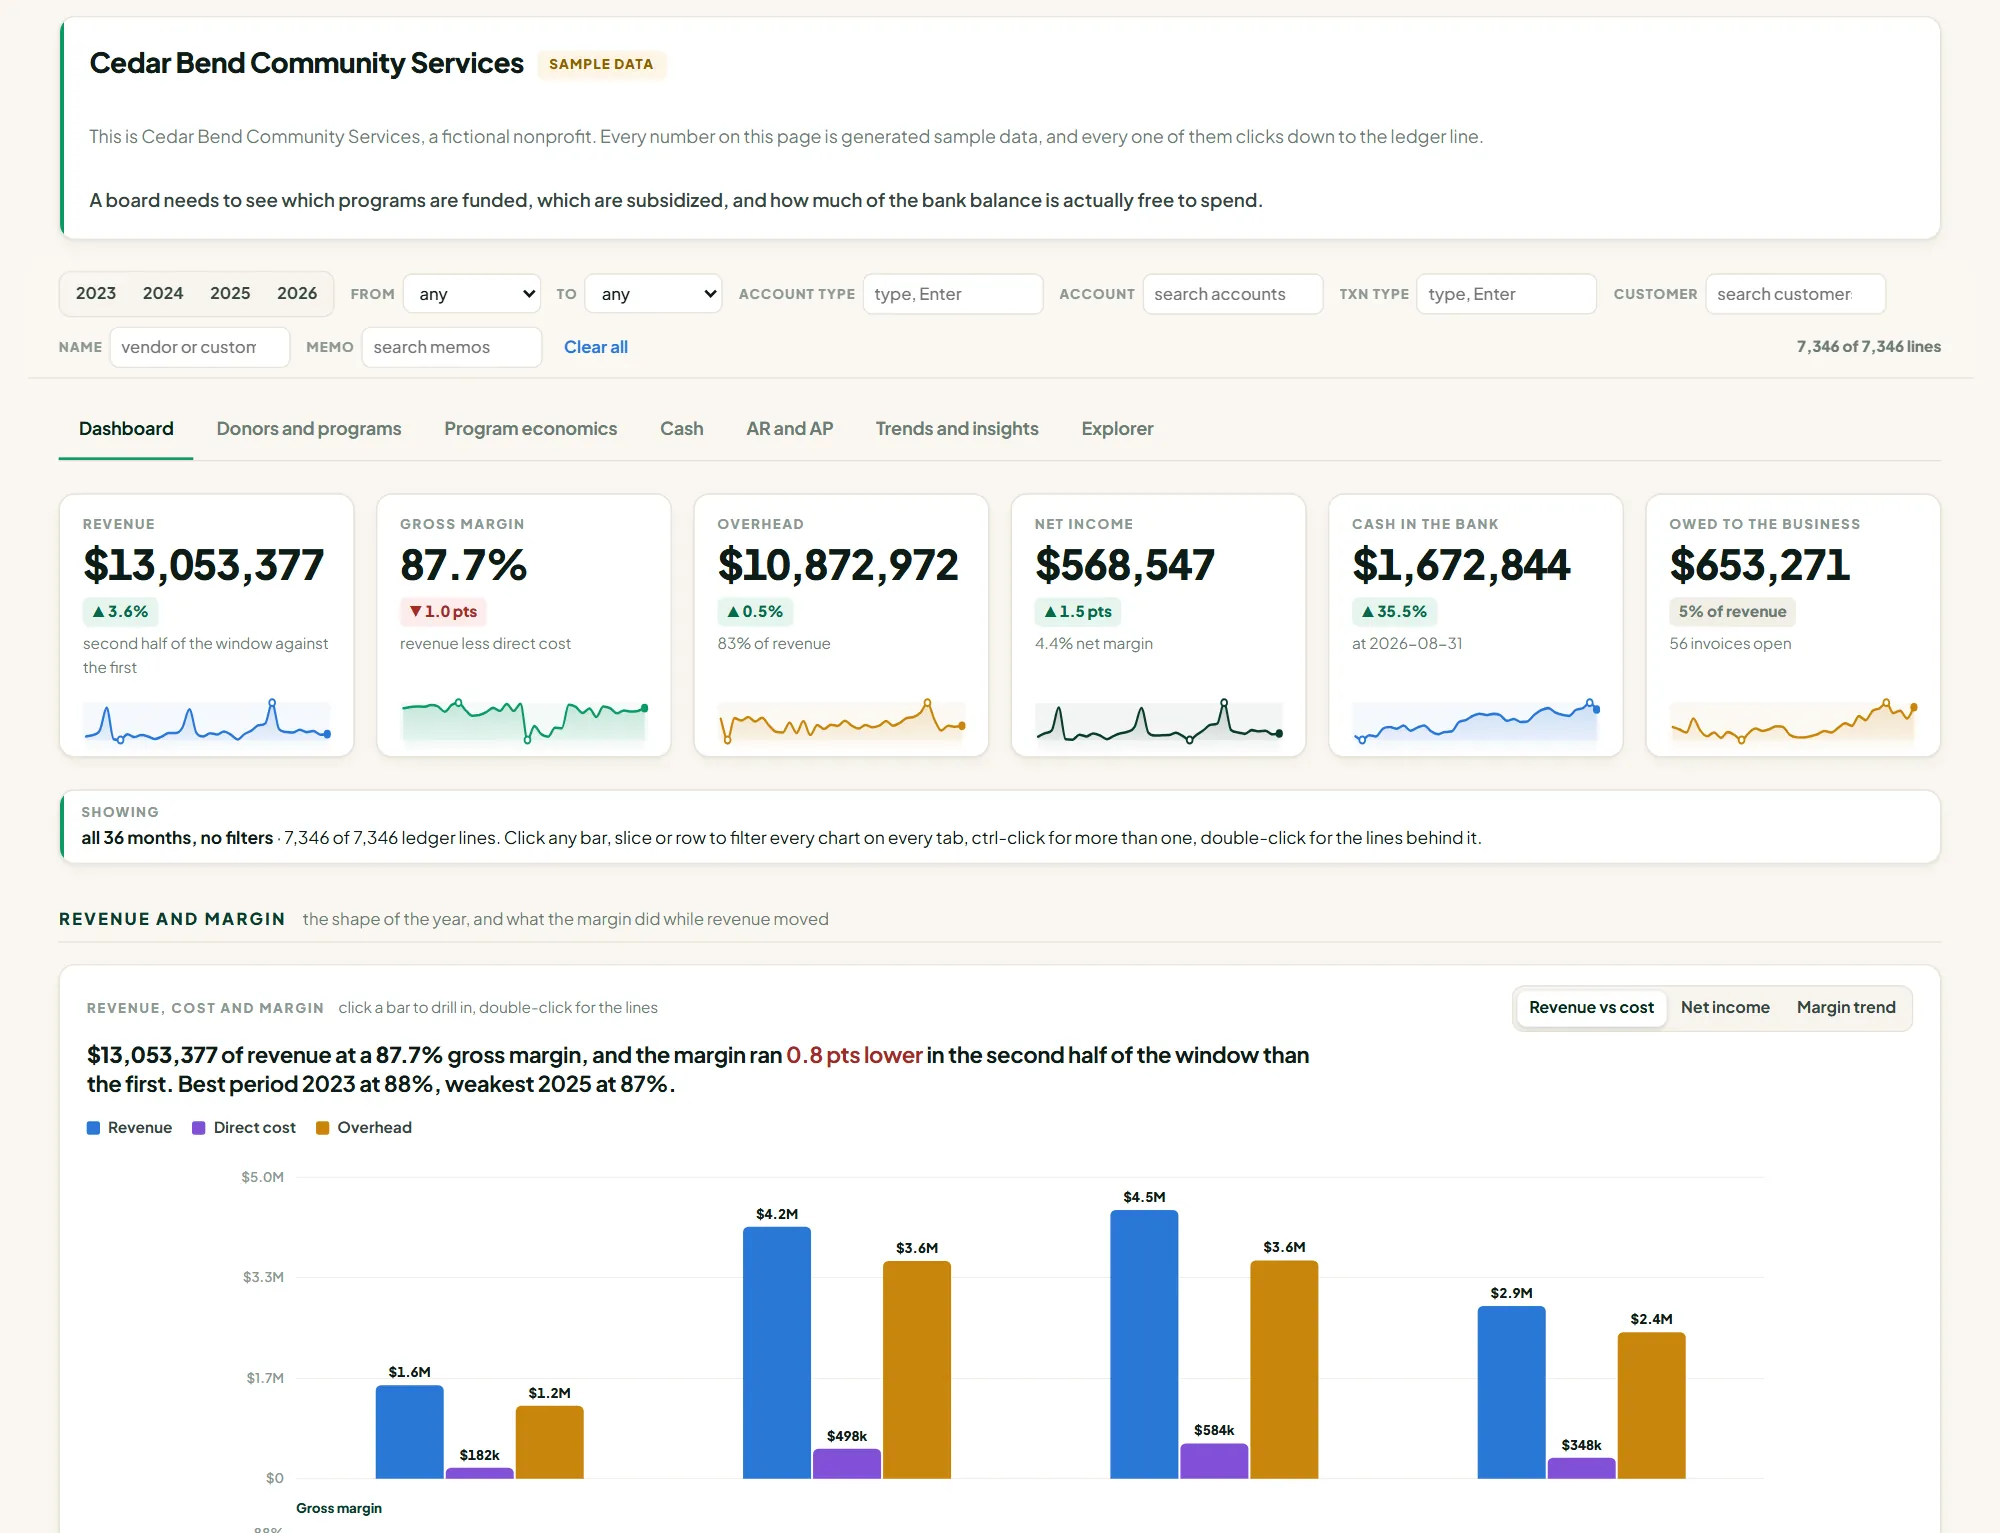Image resolution: width=2000 pixels, height=1533 pixels.
Task: Click the Cash in the Bank $1,672,844 figure
Action: pos(1461,565)
